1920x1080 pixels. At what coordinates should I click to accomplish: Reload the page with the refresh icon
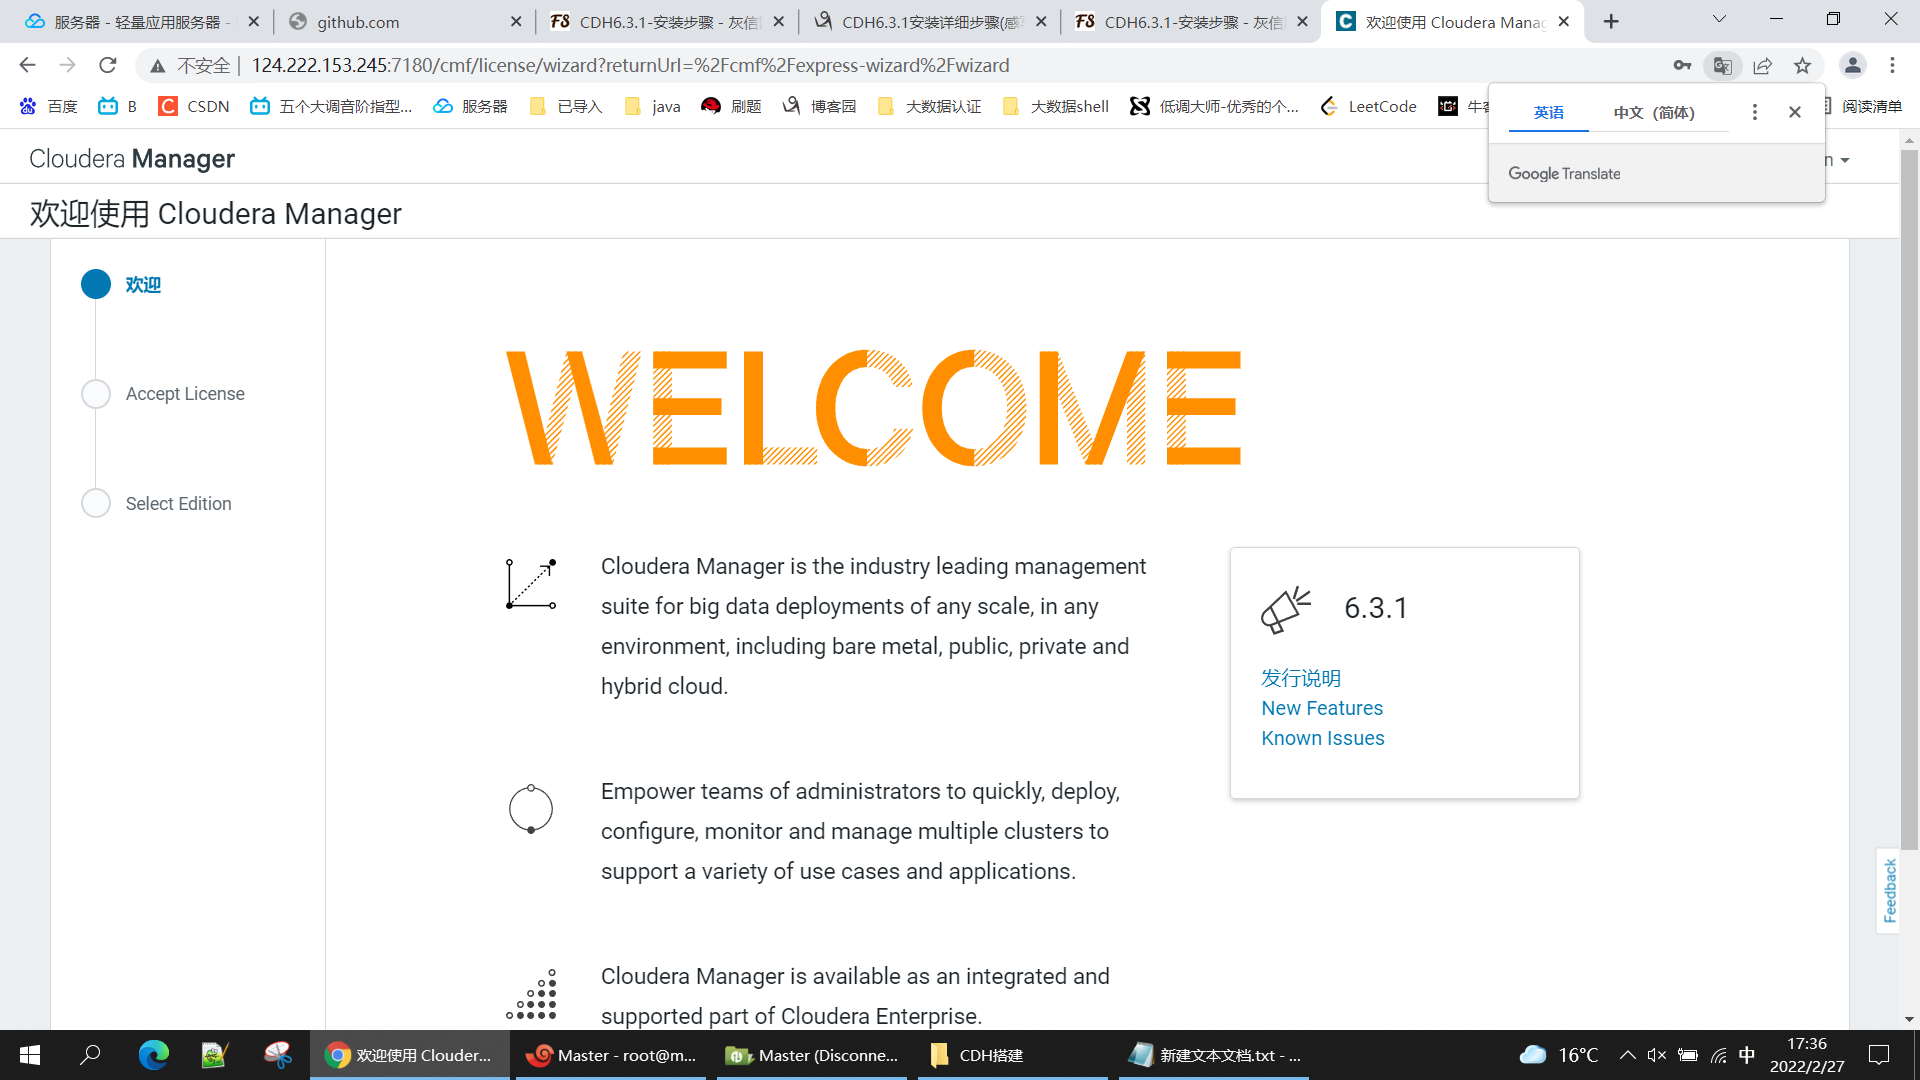coord(108,66)
